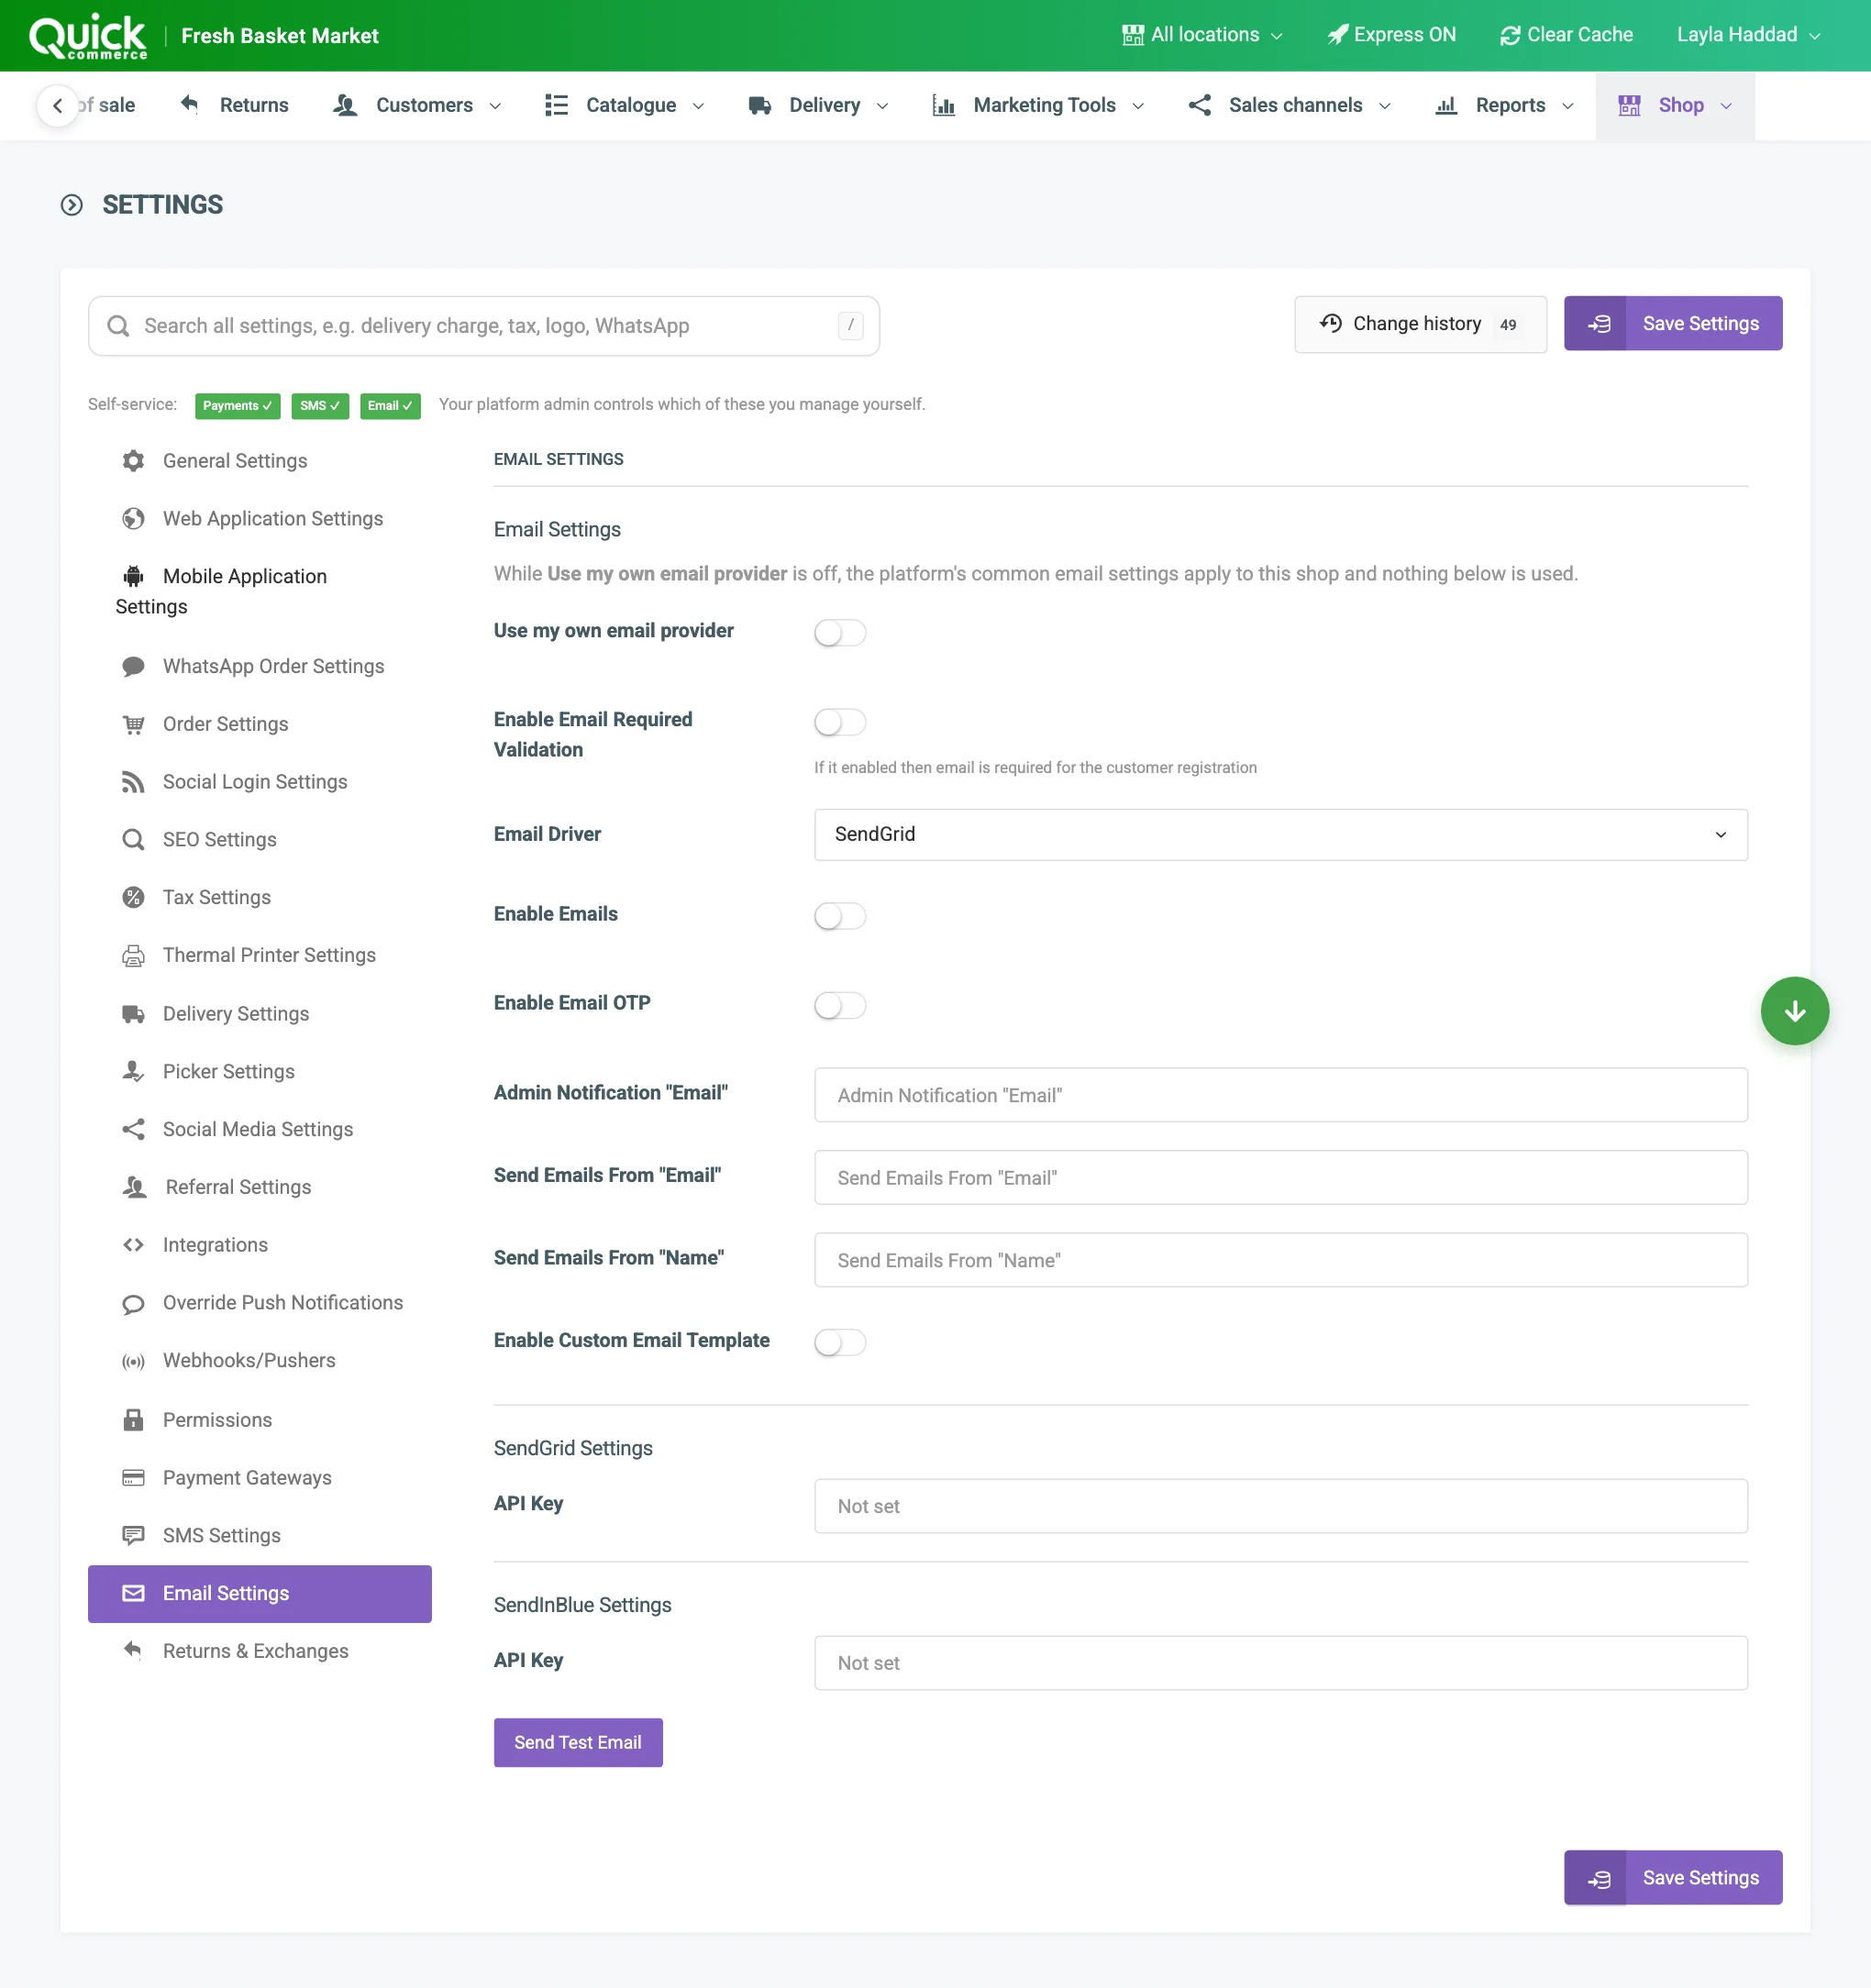Turn on the Enable Emails switch
This screenshot has height=1988, width=1871.
tap(840, 916)
